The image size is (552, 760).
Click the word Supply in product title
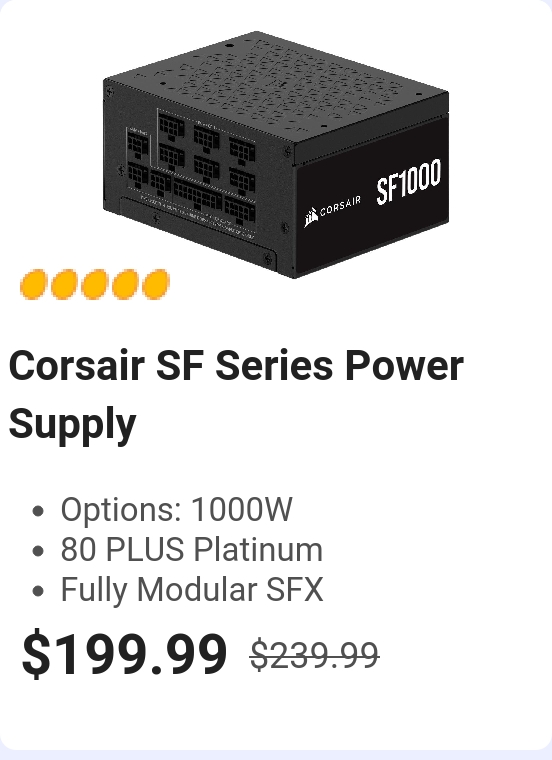click(72, 425)
